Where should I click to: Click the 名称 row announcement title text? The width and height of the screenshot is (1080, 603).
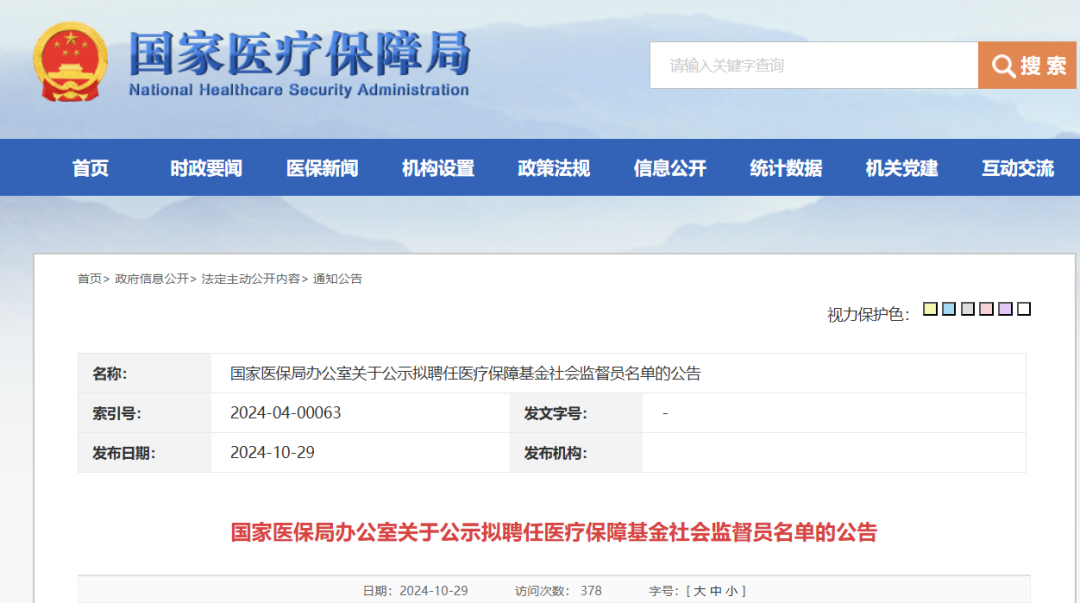pyautogui.click(x=466, y=374)
